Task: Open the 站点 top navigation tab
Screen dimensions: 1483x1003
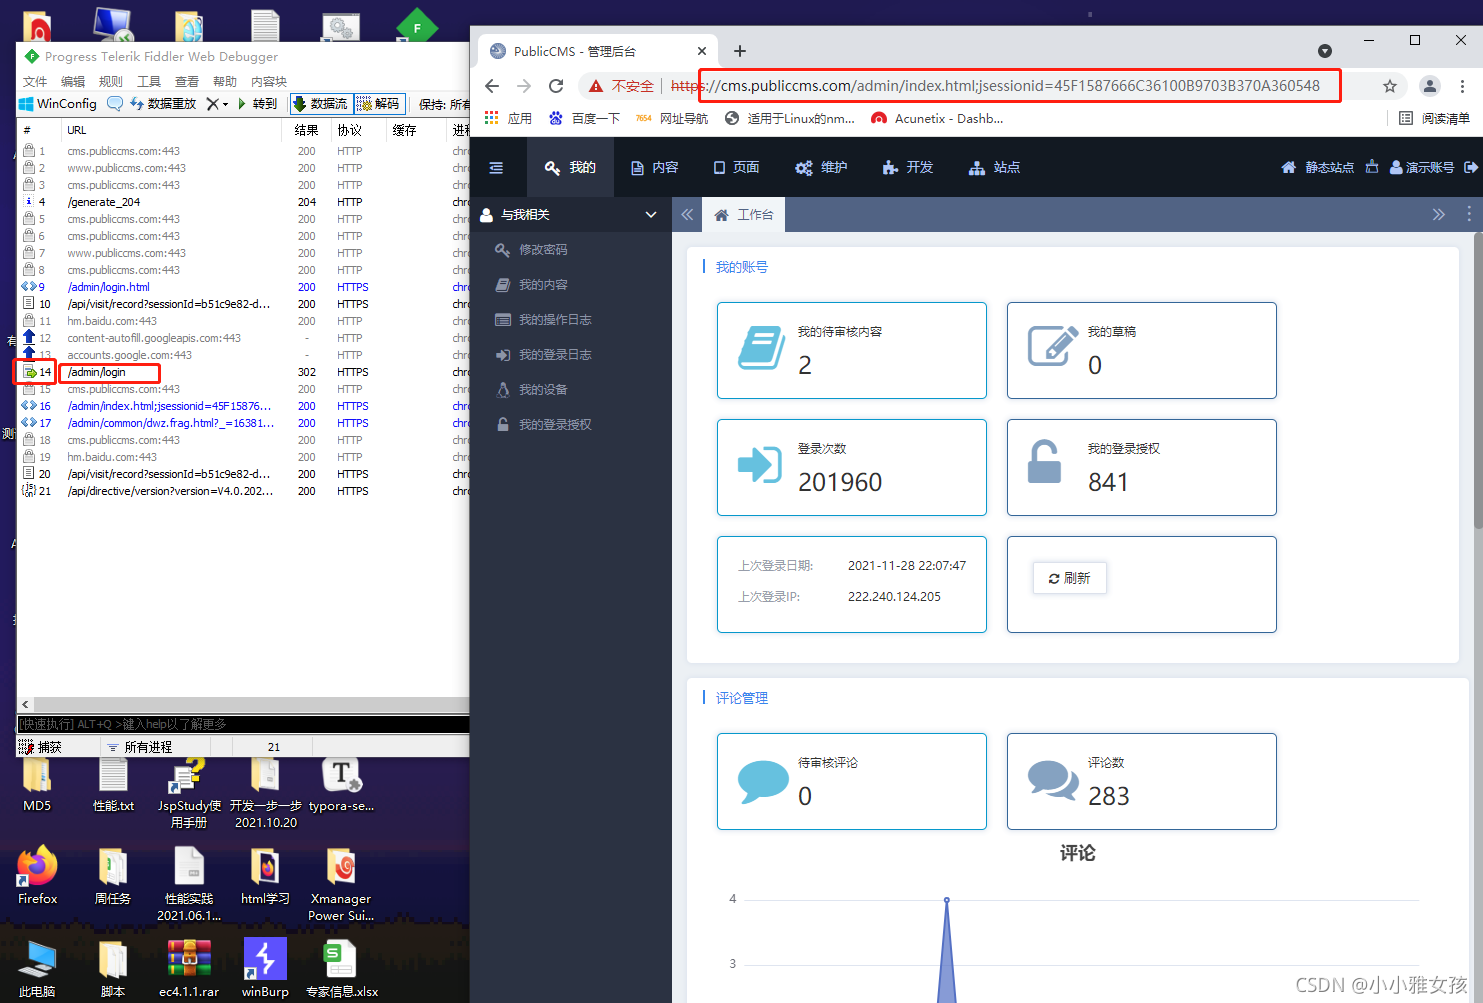Action: pyautogui.click(x=995, y=168)
